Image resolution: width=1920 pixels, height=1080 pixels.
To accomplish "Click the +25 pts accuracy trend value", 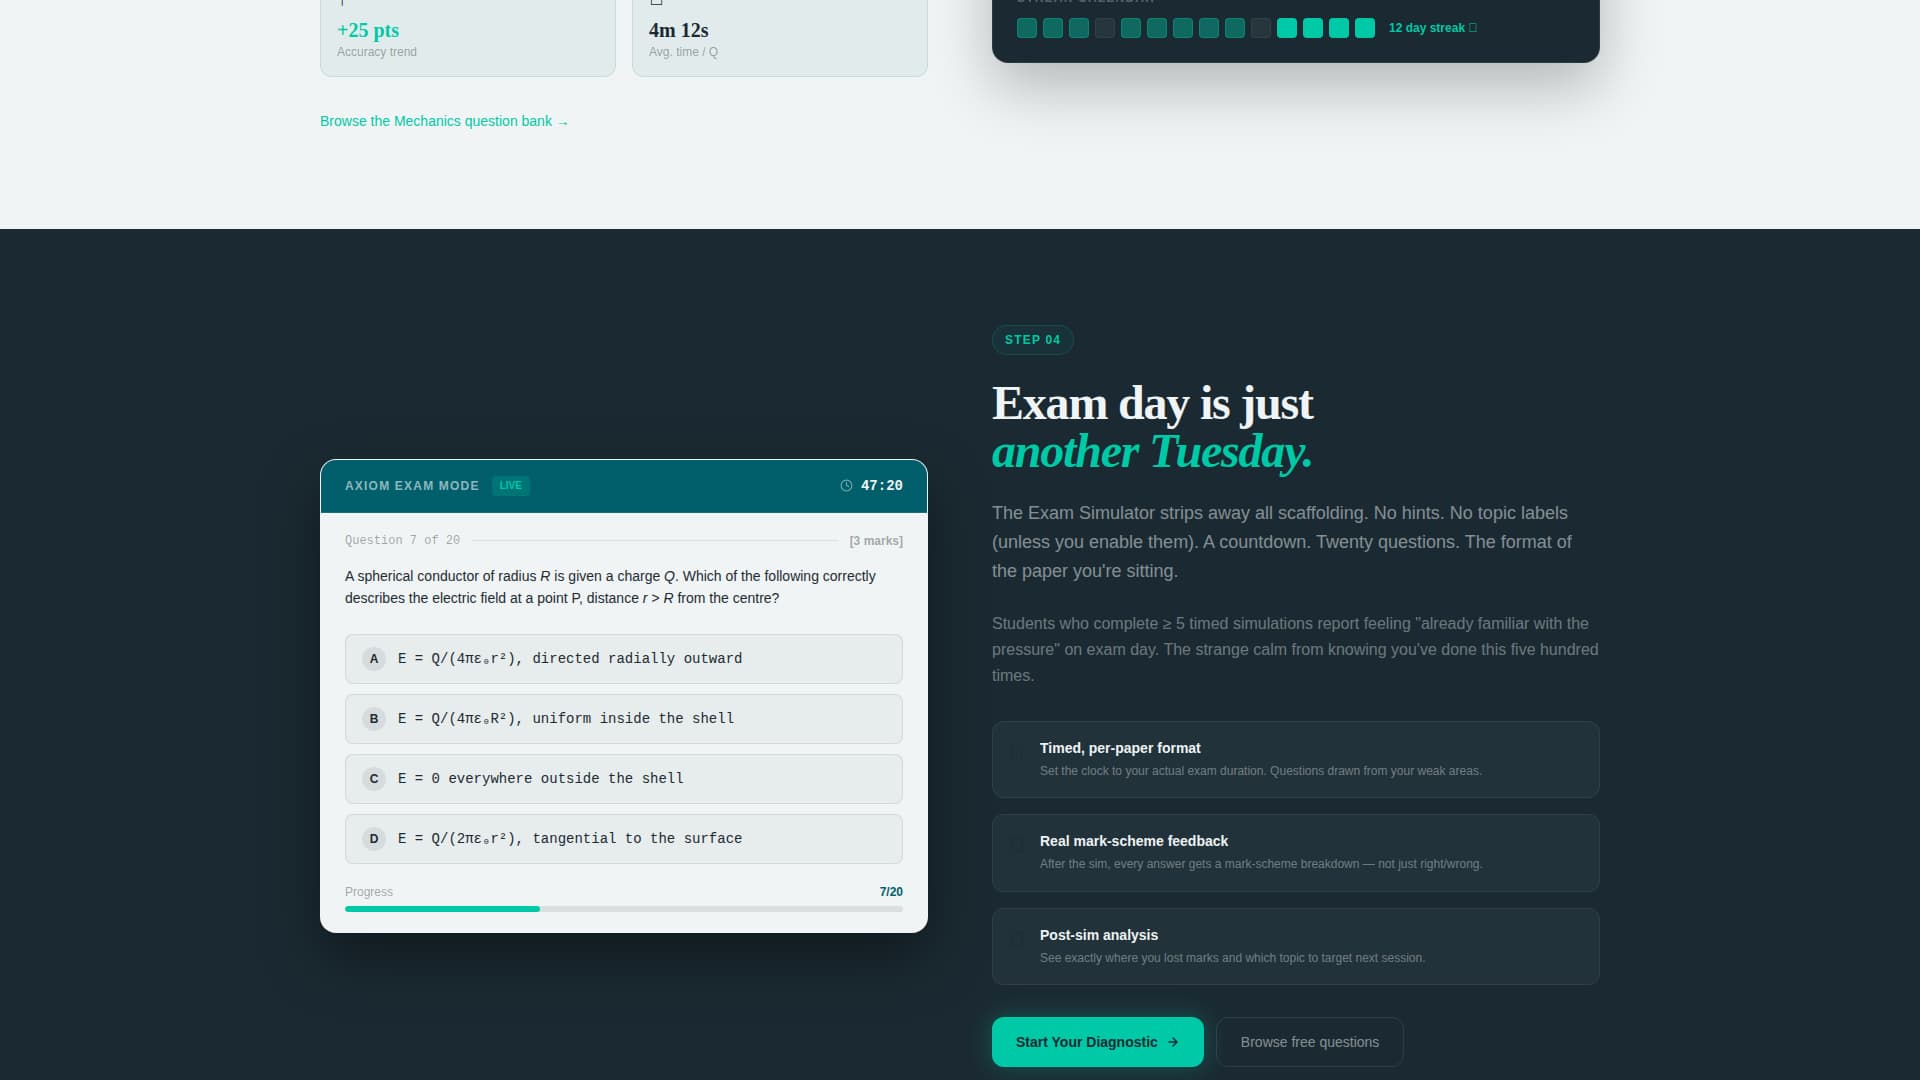I will pyautogui.click(x=368, y=30).
